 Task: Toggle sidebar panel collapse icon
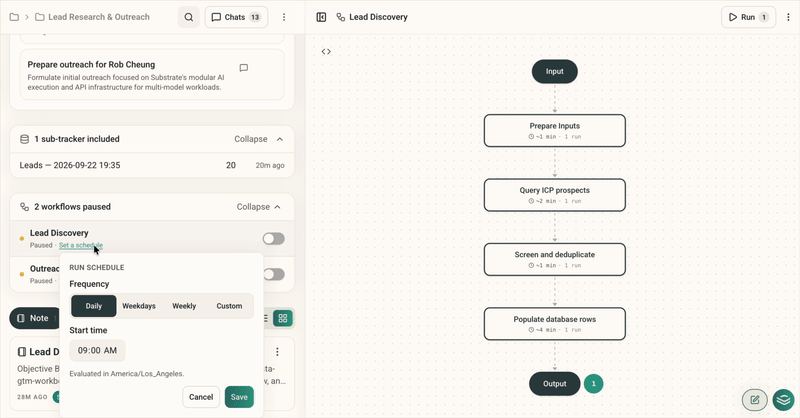tap(321, 17)
